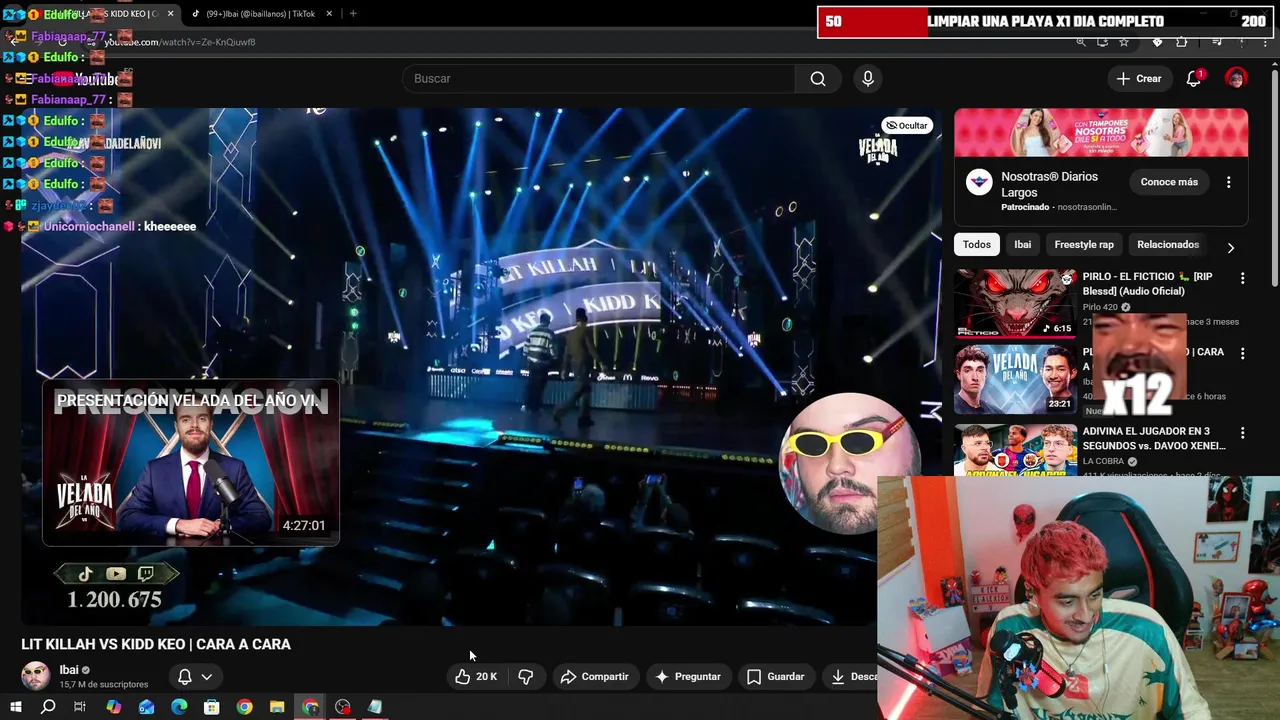Image resolution: width=1280 pixels, height=720 pixels.
Task: Select the Freestyle rap filter chip
Action: (1084, 245)
